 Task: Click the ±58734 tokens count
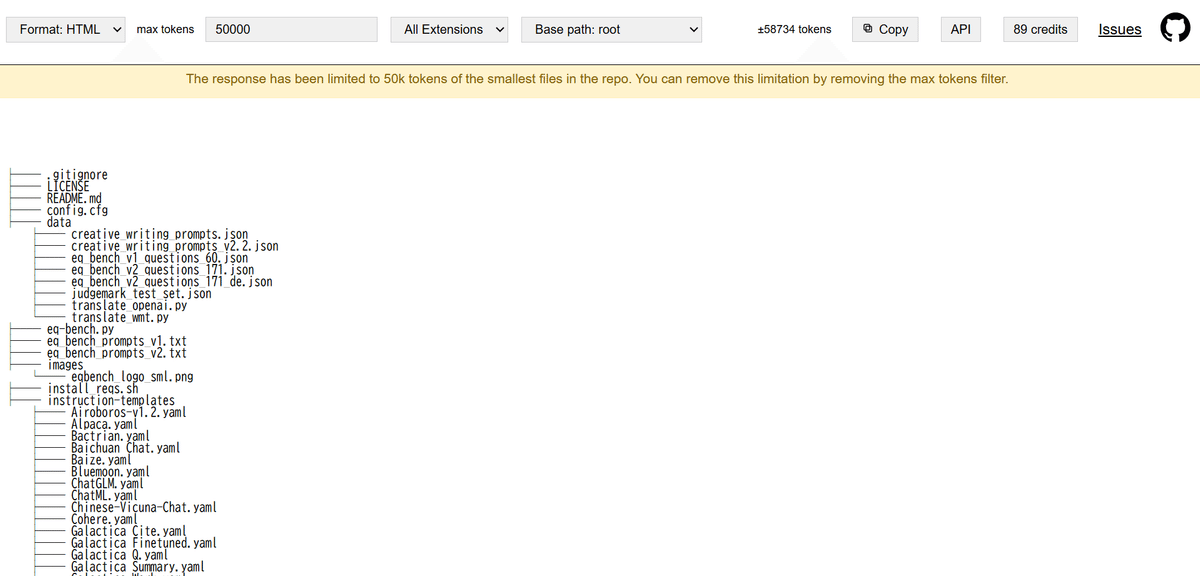pos(795,29)
